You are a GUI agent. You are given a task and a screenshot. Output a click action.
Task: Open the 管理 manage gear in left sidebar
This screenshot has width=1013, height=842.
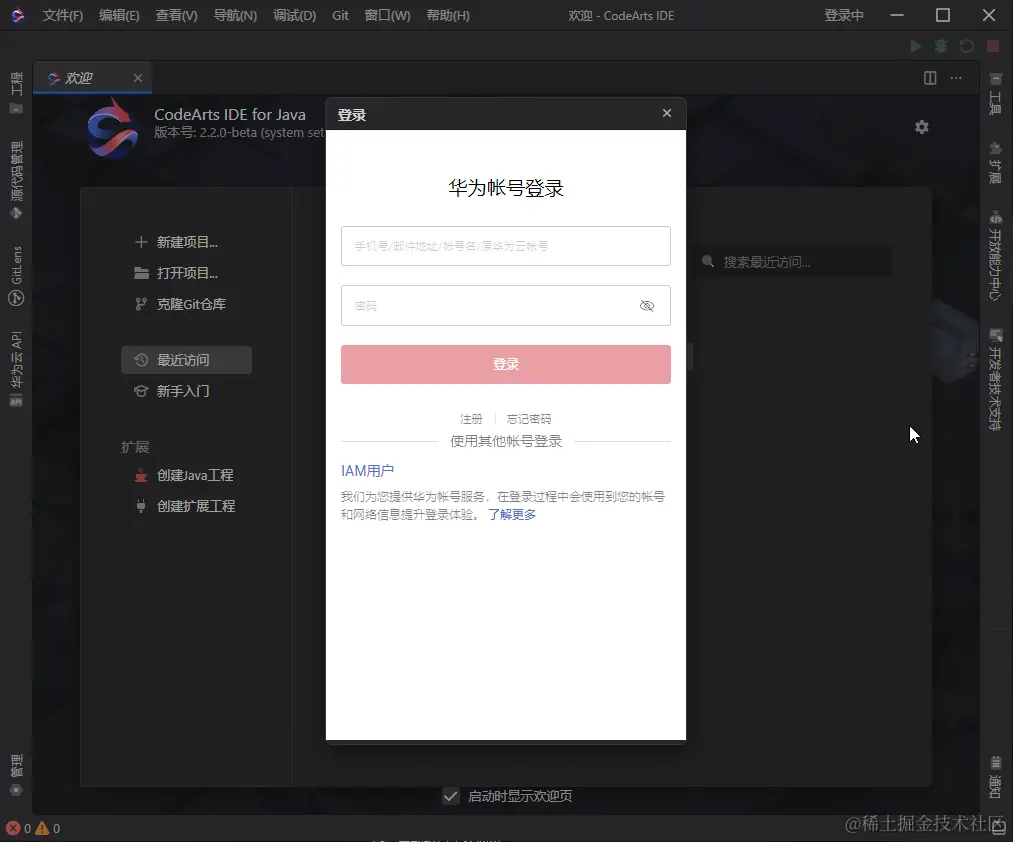16,775
